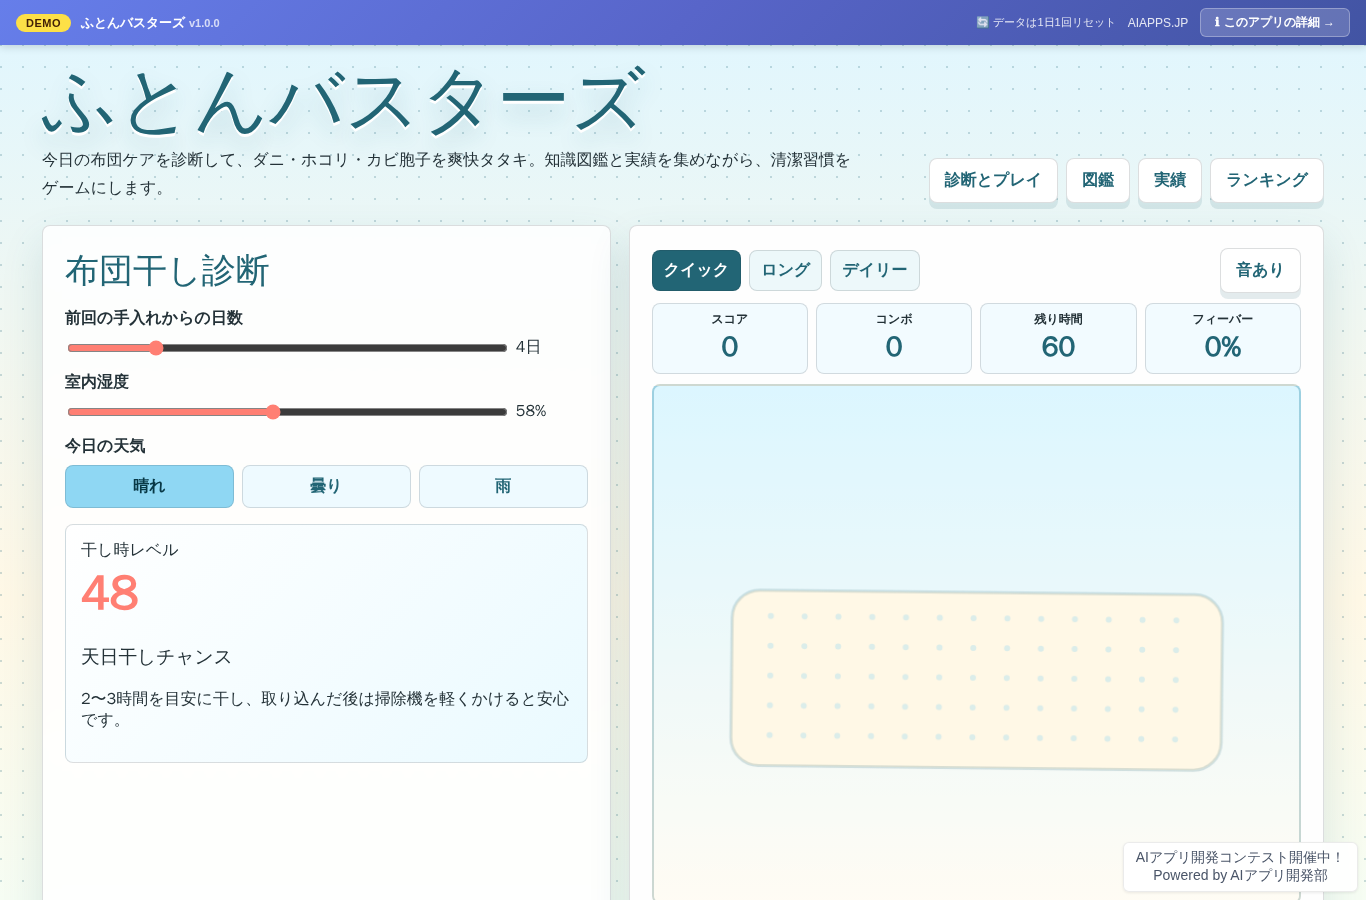The height and width of the screenshot is (900, 1366).
Task: Choose 曇り as today's weather
Action: pos(326,486)
